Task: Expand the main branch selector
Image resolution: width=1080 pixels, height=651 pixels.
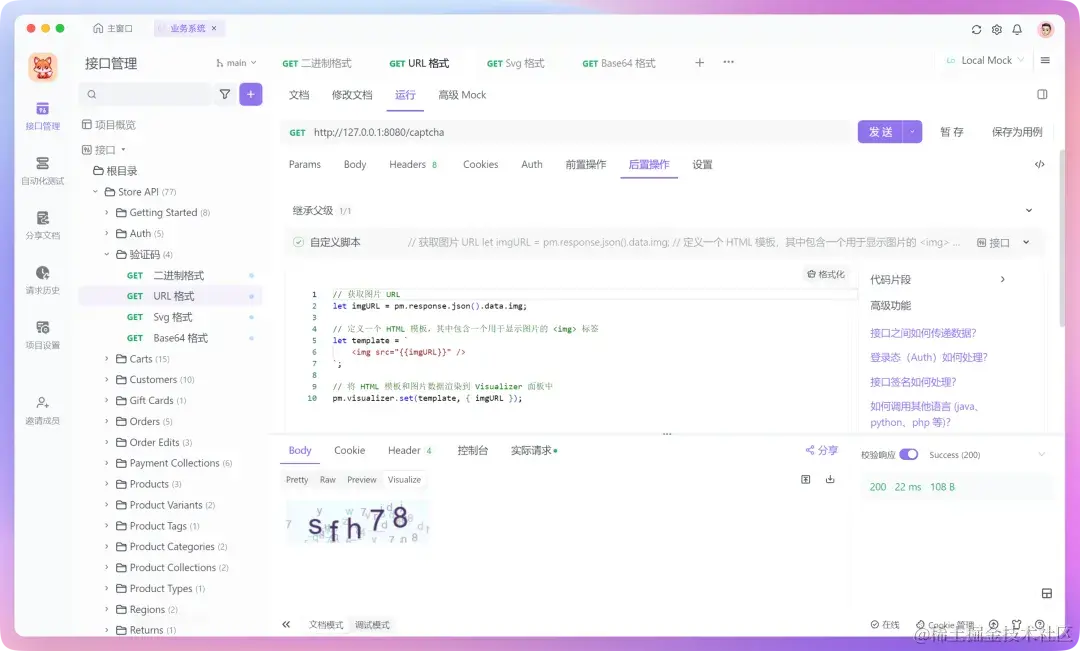Action: point(235,62)
